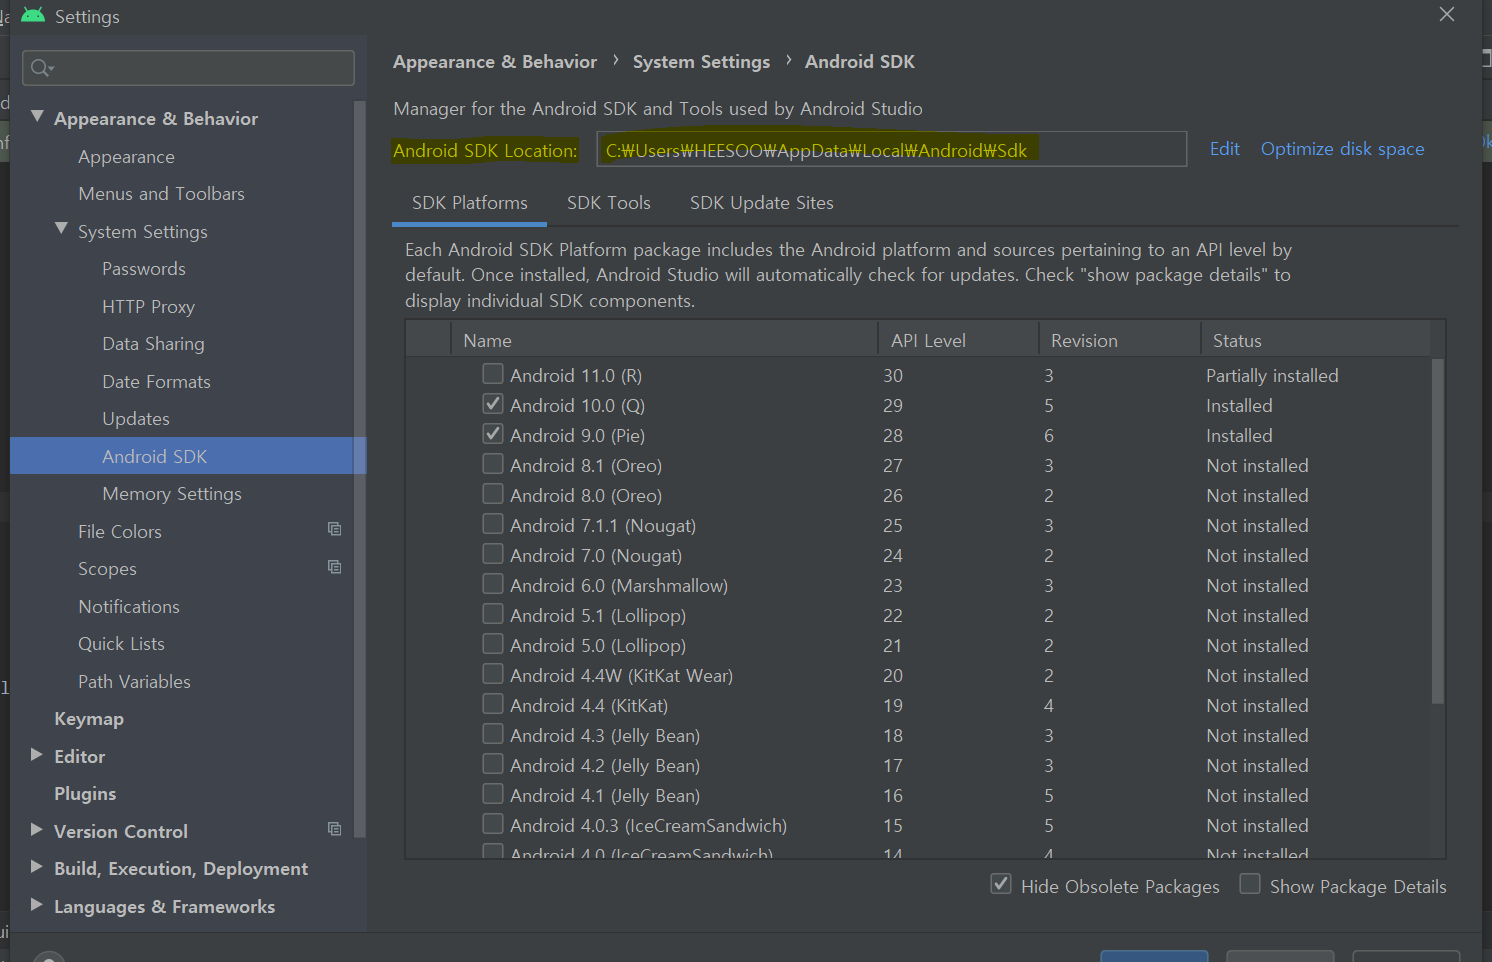Uncheck the Android 9.0 (Pie) checkbox
The height and width of the screenshot is (962, 1492).
pos(493,434)
